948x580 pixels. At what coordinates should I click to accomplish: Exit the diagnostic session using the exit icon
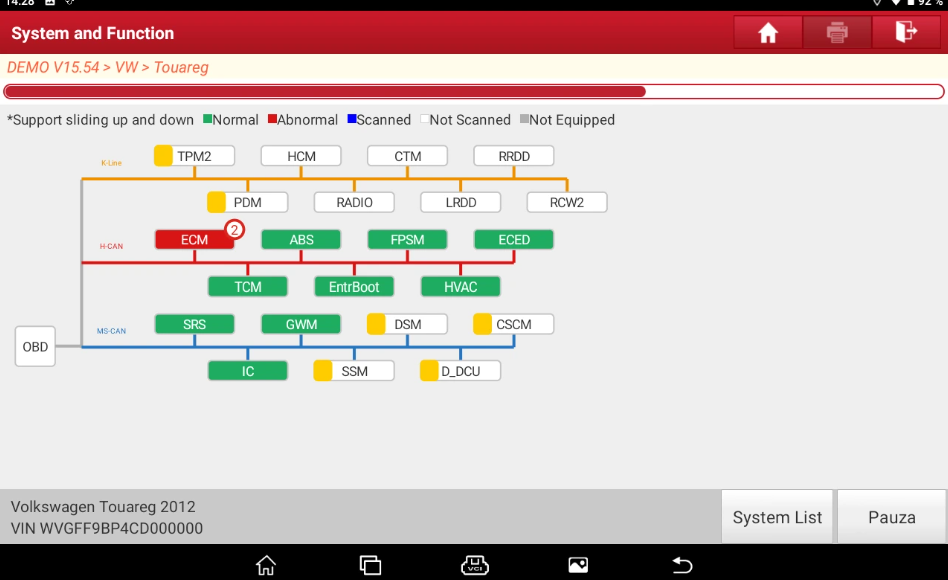tap(906, 32)
